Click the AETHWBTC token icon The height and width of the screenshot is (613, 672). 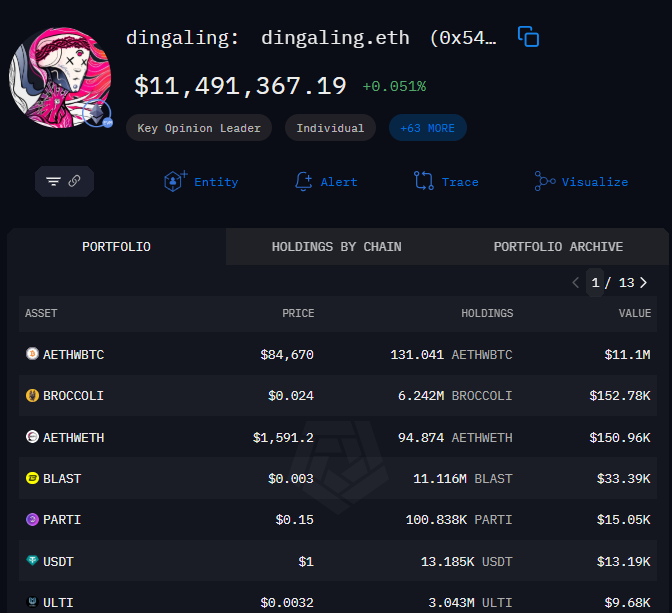(x=32, y=354)
